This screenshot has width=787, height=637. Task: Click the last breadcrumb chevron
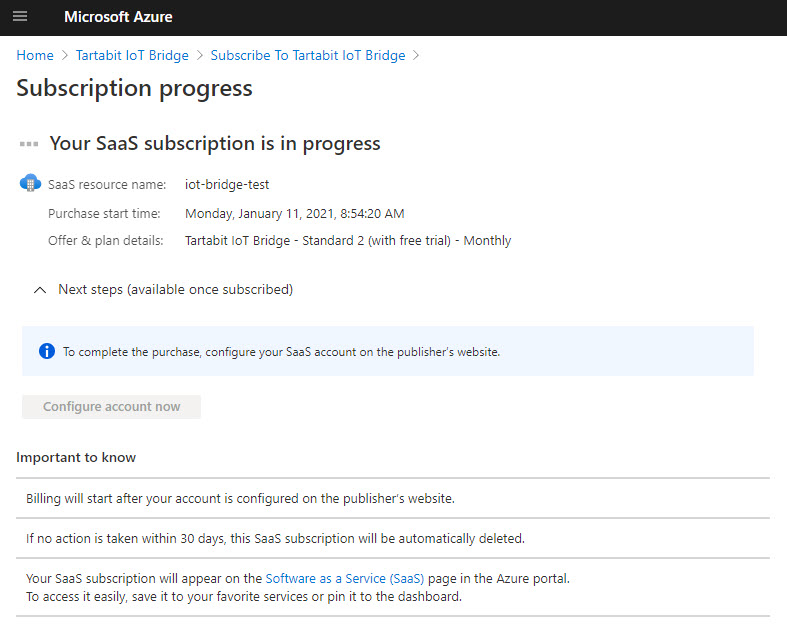(416, 55)
